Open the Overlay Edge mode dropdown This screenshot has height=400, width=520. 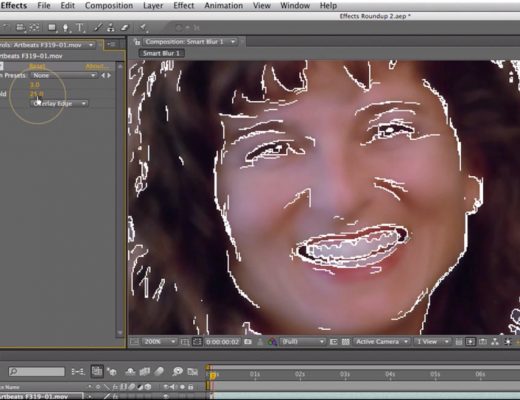click(59, 104)
